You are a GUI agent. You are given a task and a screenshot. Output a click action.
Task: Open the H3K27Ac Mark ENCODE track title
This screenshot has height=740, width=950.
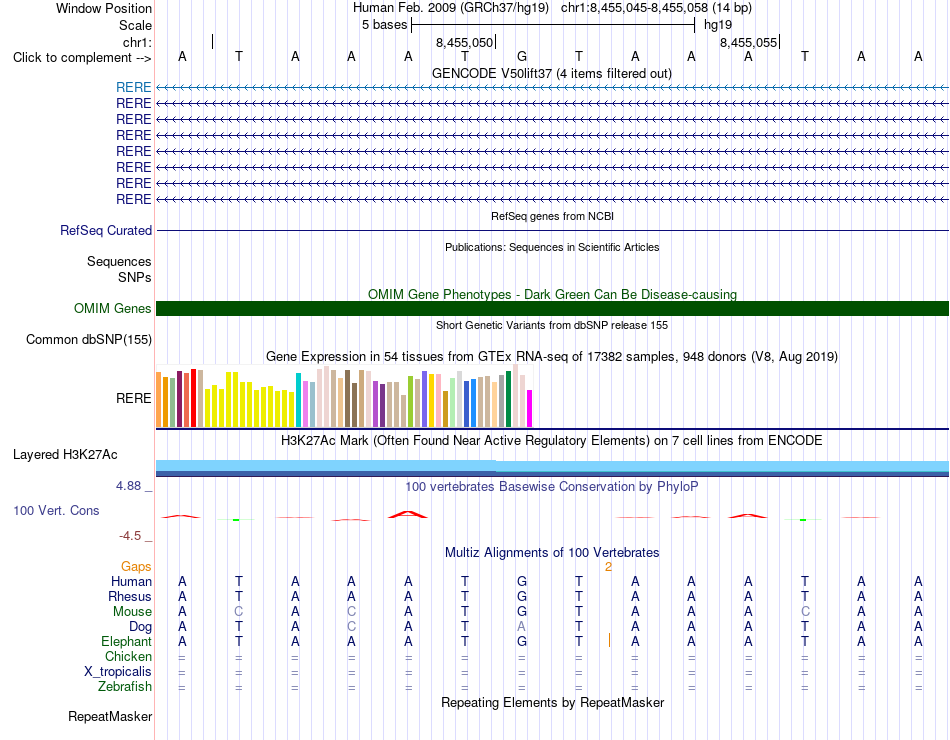(552, 441)
